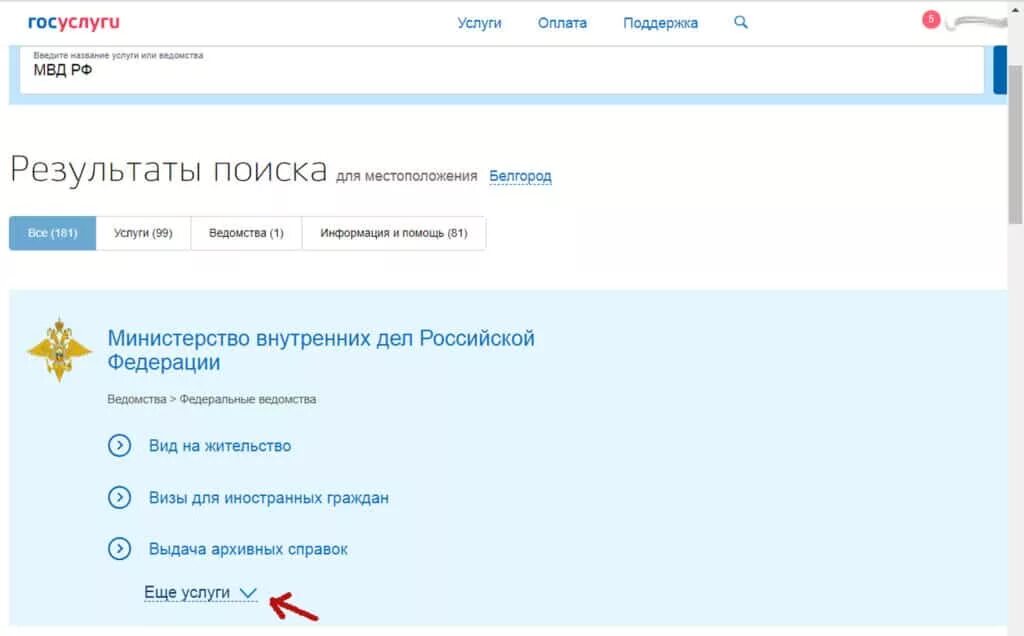Image resolution: width=1024 pixels, height=636 pixels.
Task: Switch to the Ведомства (1) tab
Action: pos(246,233)
